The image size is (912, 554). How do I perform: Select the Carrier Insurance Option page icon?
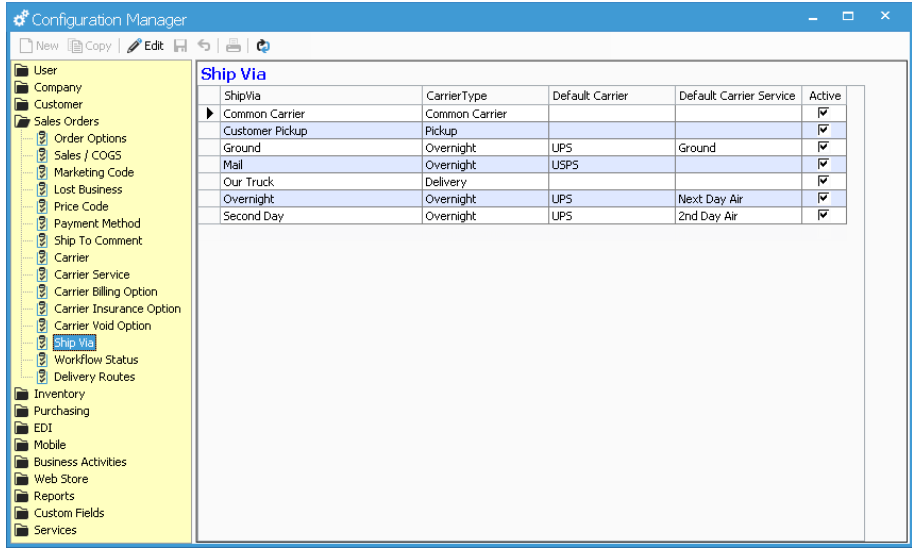click(42, 308)
